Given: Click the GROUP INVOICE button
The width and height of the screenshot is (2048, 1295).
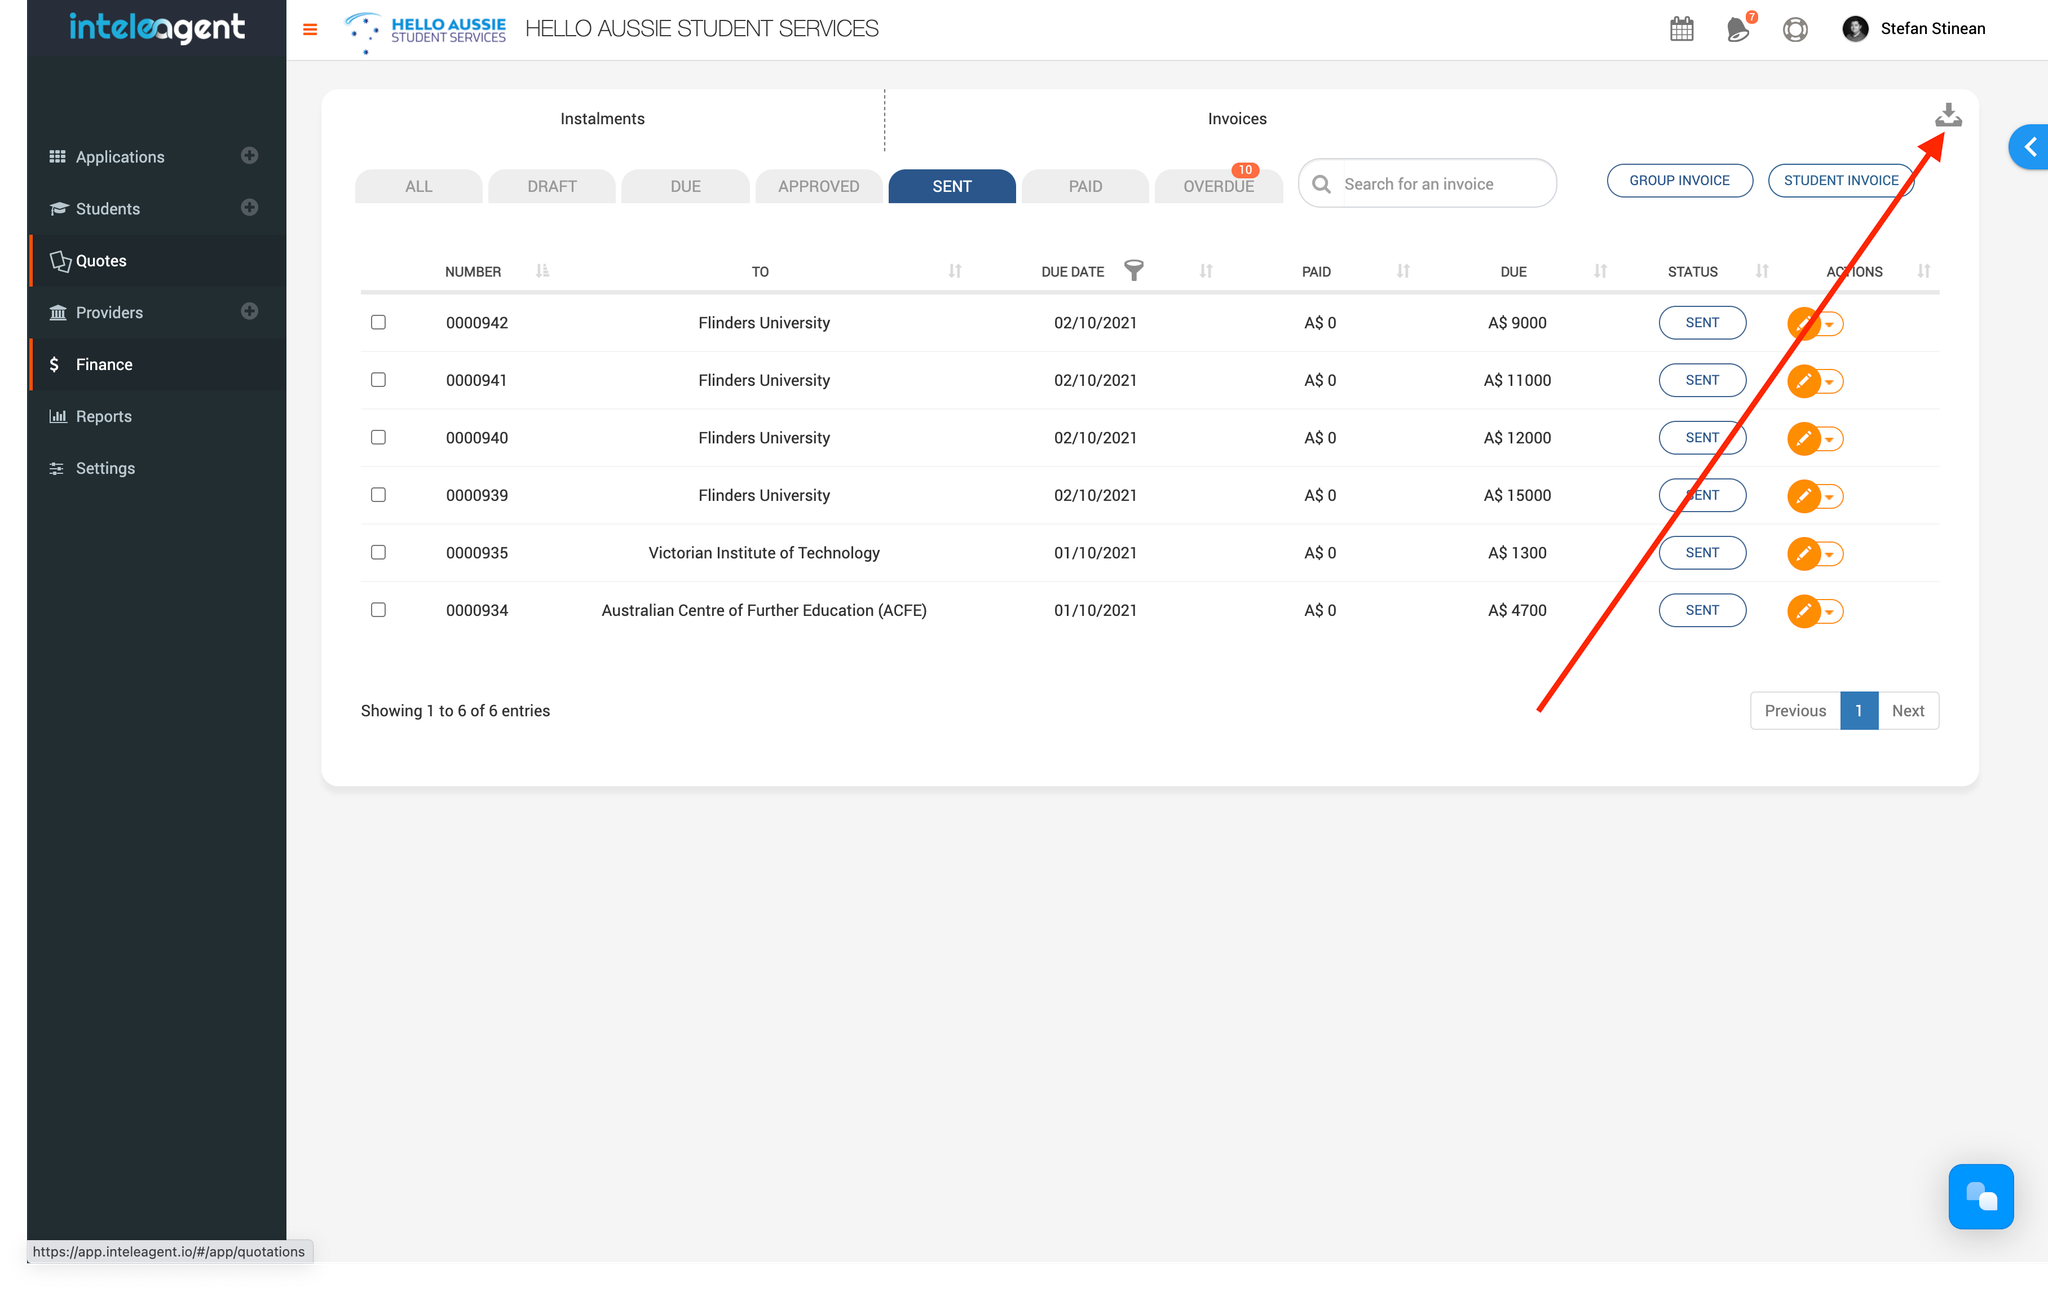Looking at the screenshot, I should (1679, 181).
